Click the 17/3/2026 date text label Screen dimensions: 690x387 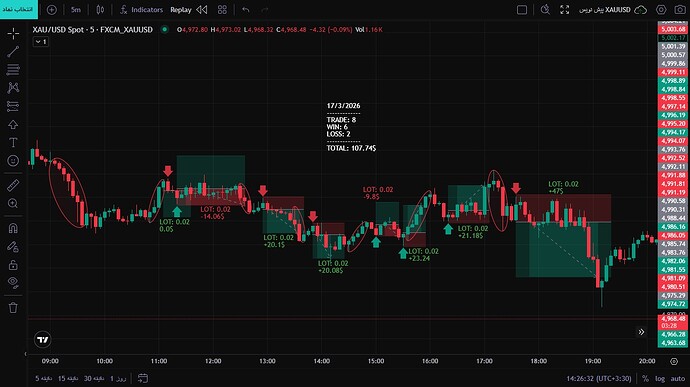point(343,106)
